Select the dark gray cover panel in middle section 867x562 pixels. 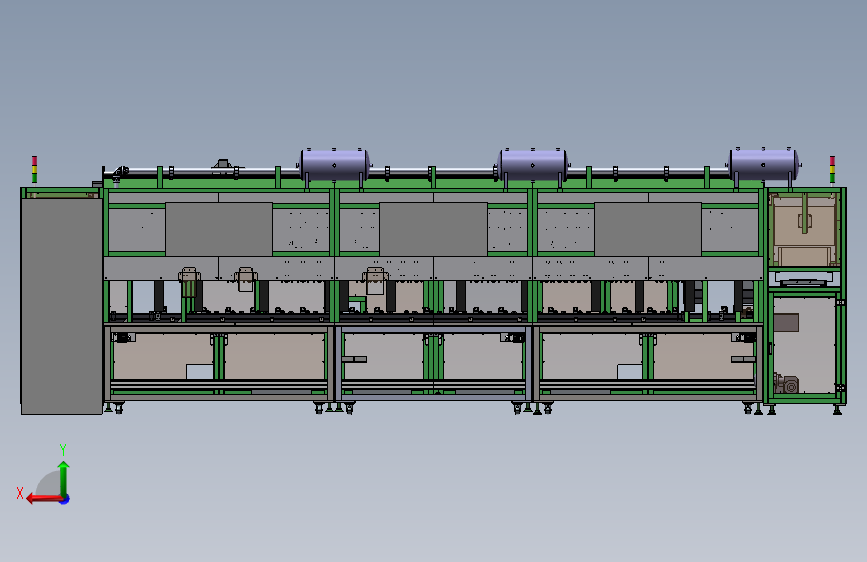coord(434,229)
